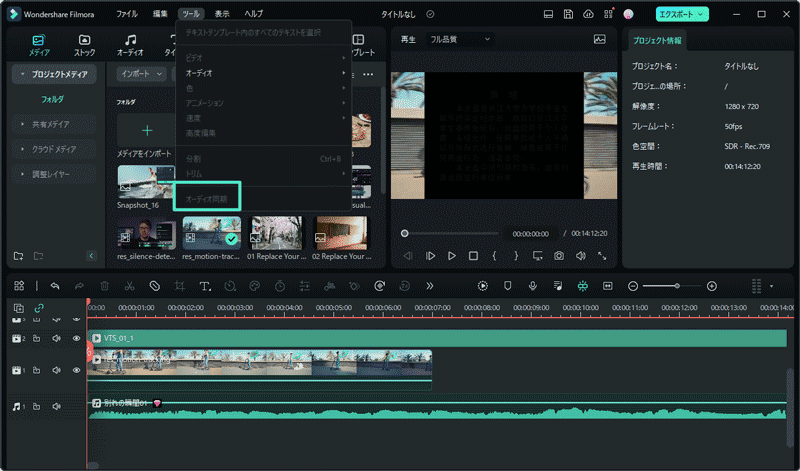Image resolution: width=800 pixels, height=471 pixels.
Task: Collapse the media sidebar with chevron button
Action: click(91, 256)
